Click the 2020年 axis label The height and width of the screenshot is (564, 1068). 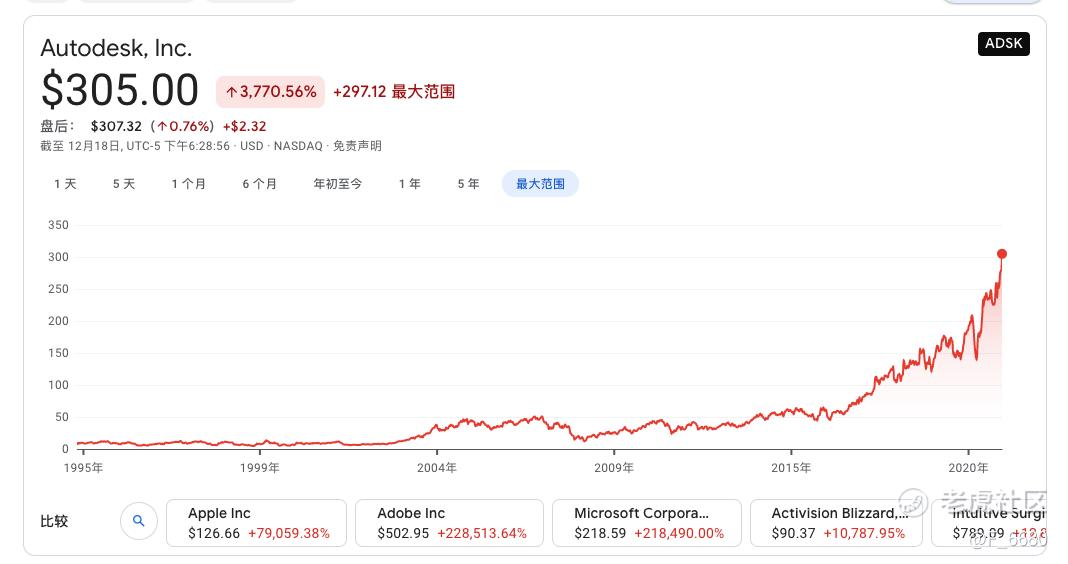(969, 468)
